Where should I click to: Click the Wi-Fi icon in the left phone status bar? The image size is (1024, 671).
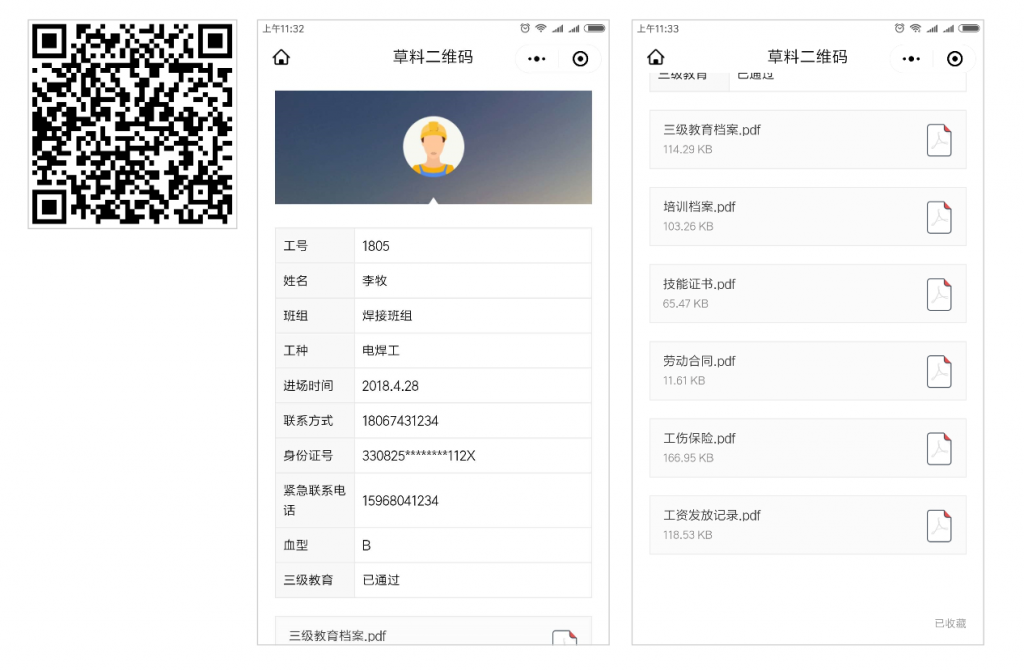point(541,28)
